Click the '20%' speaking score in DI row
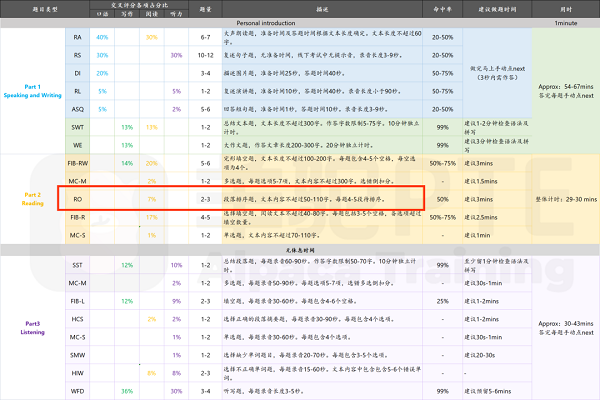 [x=102, y=73]
